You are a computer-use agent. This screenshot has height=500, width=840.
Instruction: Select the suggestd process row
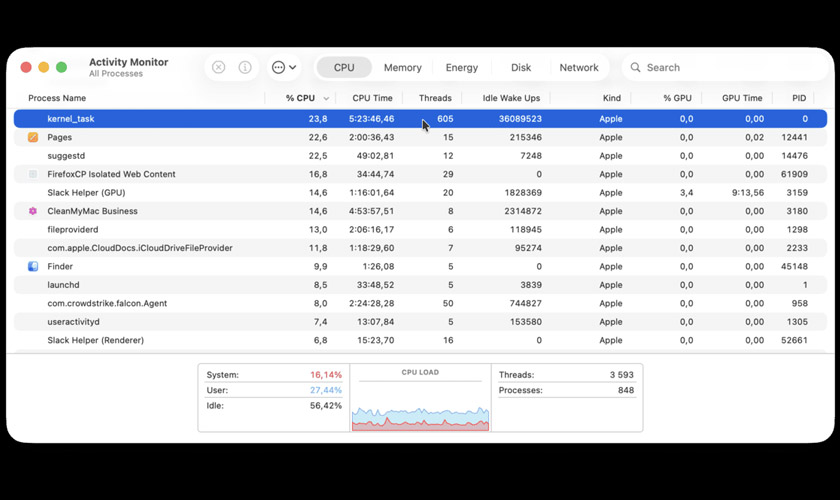click(x=420, y=156)
